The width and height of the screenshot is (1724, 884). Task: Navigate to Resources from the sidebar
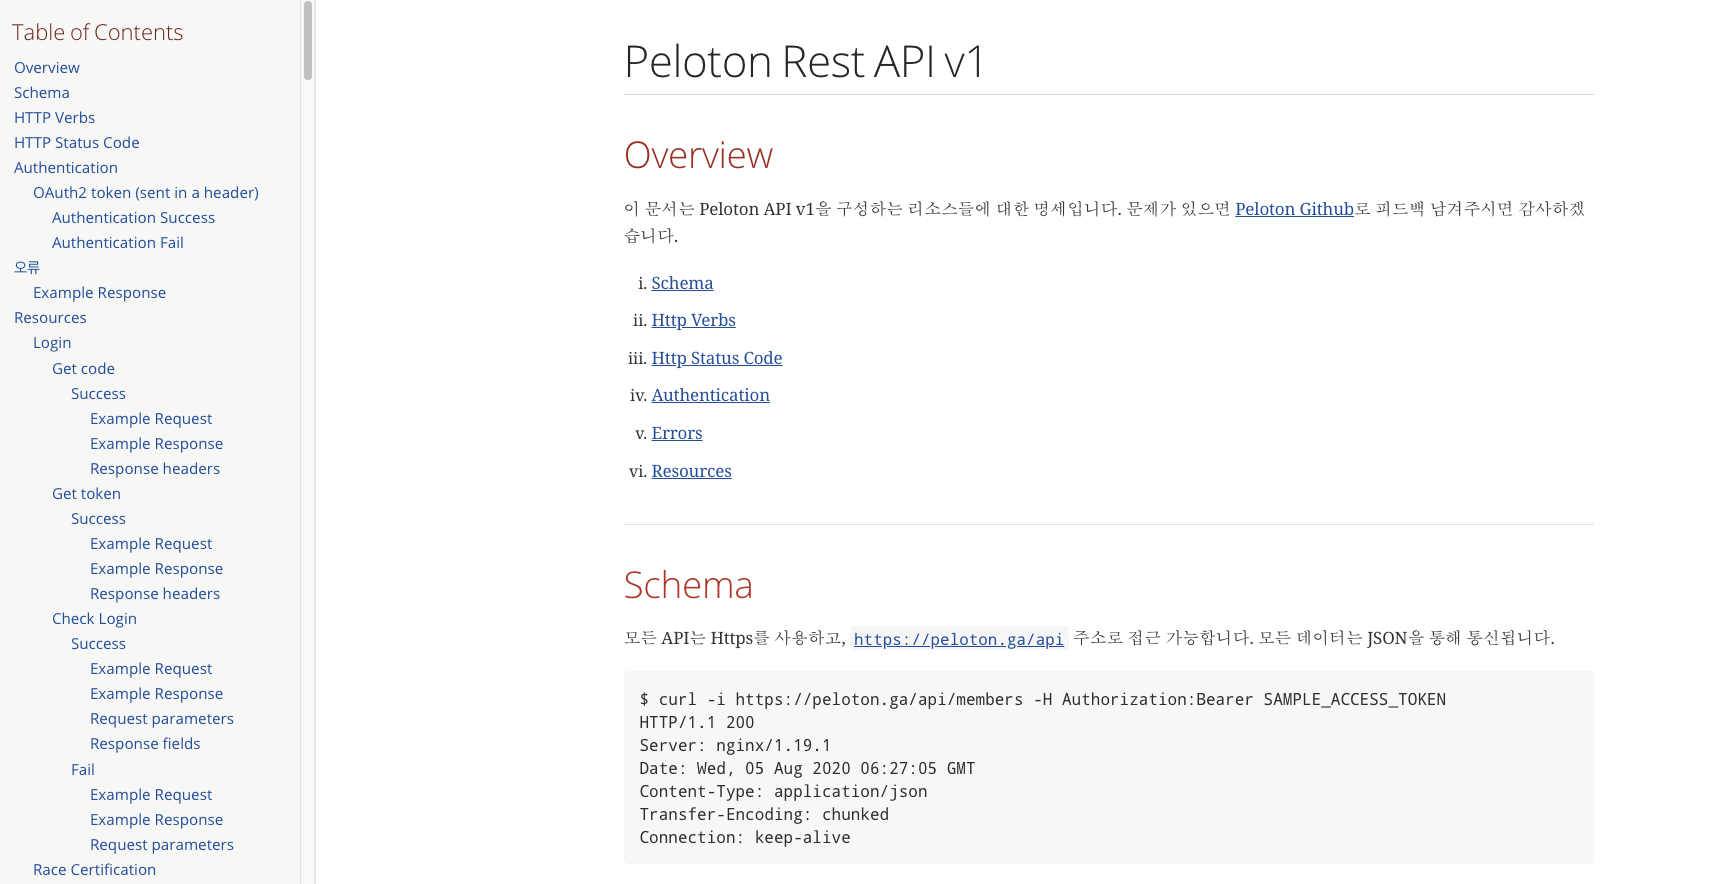coord(50,317)
